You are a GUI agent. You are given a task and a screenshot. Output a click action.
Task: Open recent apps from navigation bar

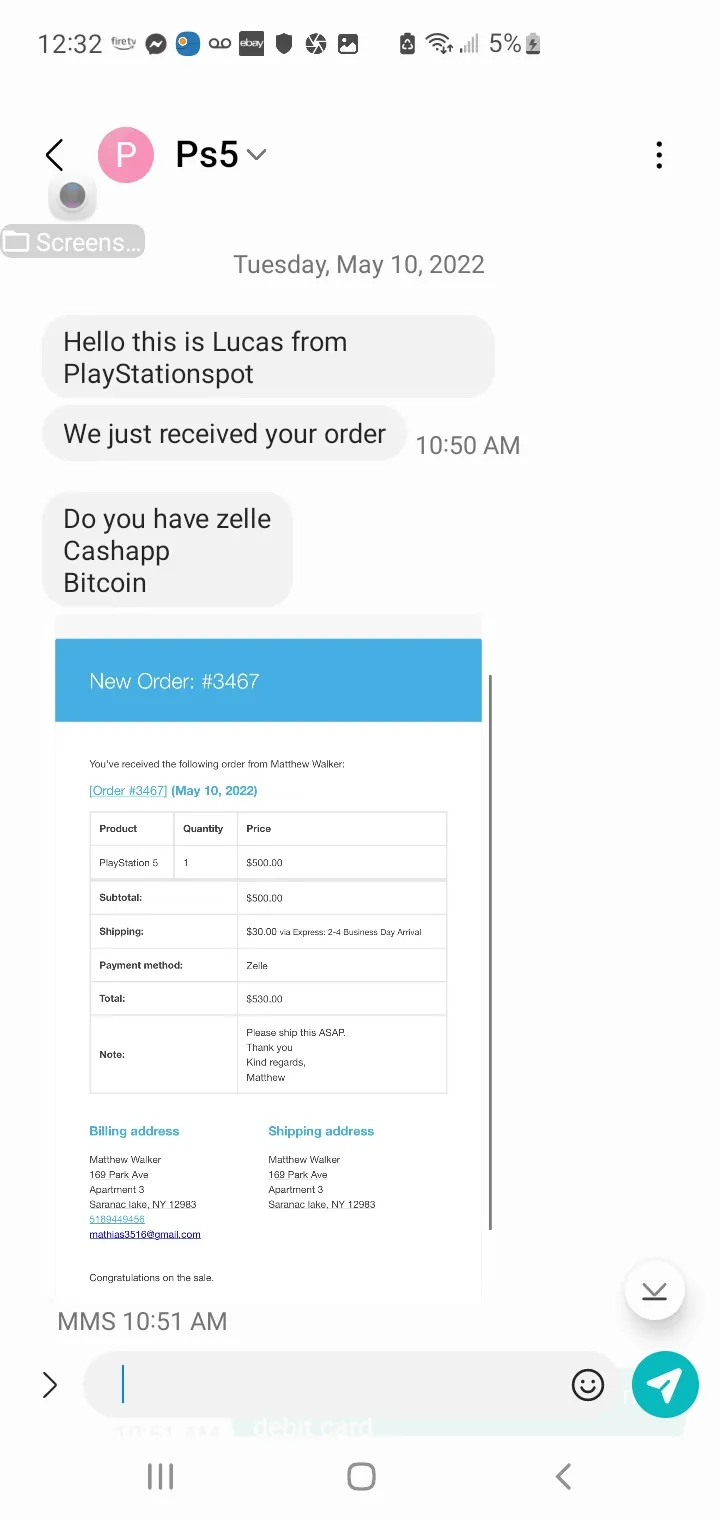coord(160,1476)
